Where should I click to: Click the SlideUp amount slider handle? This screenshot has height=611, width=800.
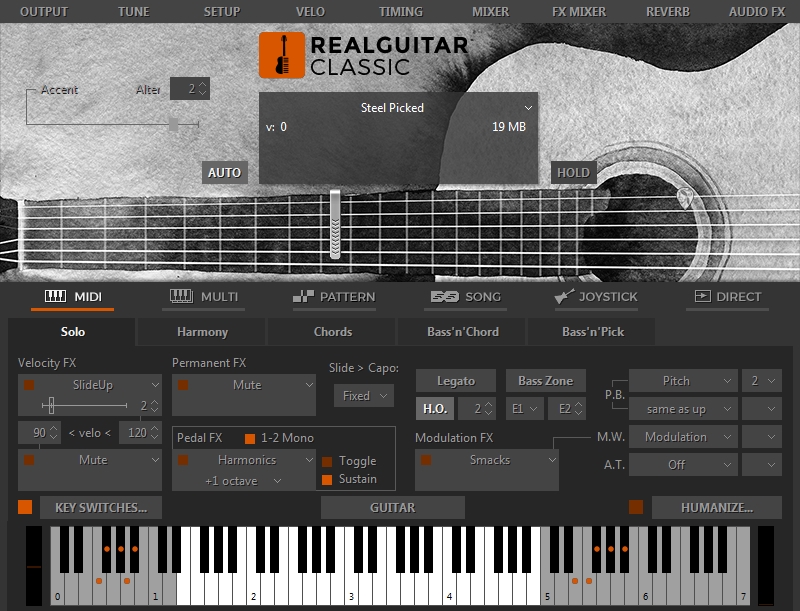[x=51, y=405]
